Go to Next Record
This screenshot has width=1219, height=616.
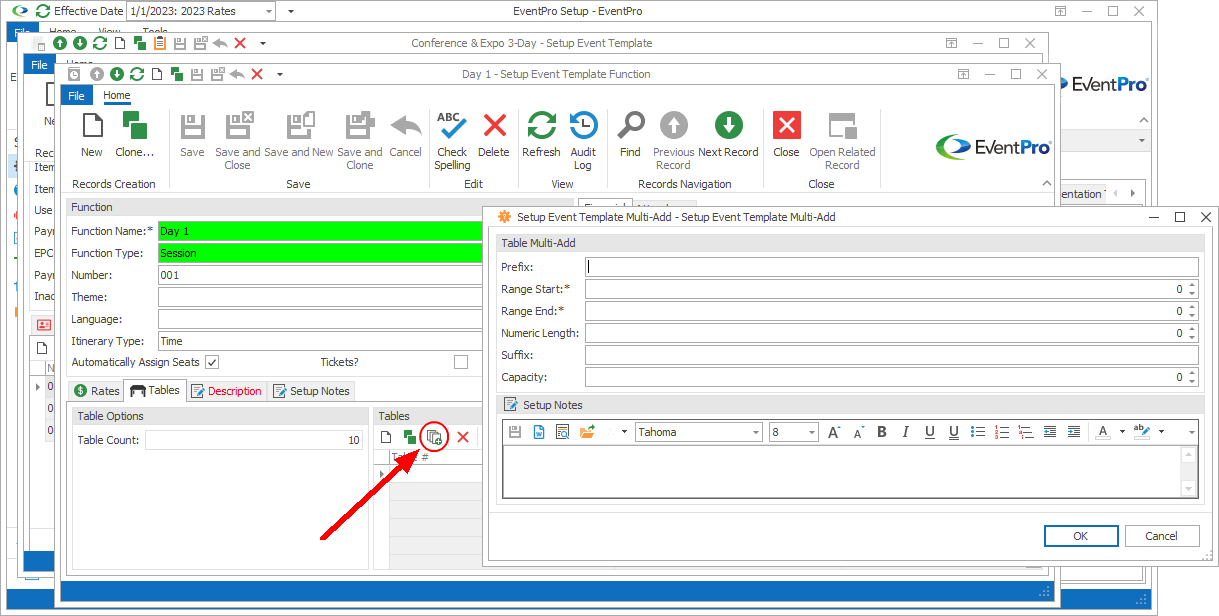tap(728, 135)
